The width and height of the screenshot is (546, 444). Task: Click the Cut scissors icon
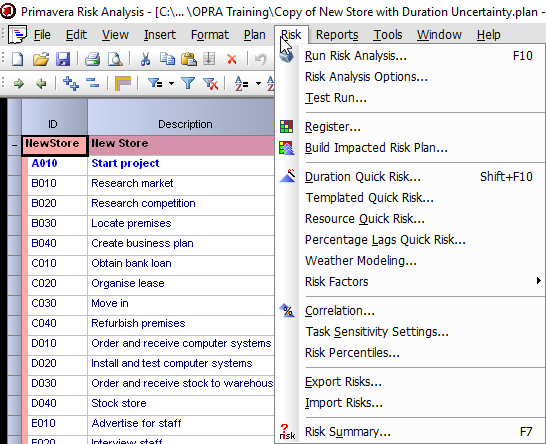coord(145,59)
